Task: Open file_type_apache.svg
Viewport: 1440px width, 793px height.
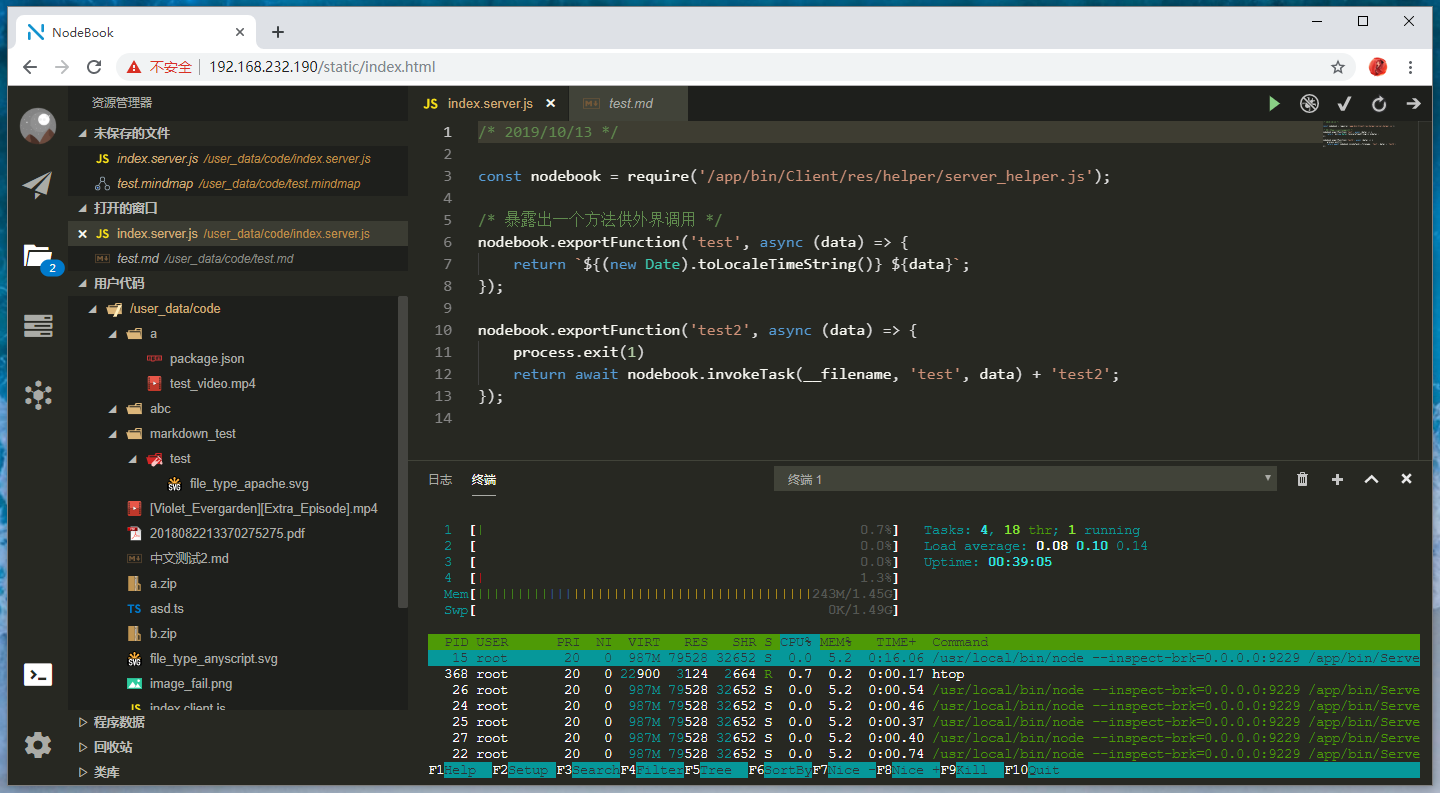Action: [249, 484]
